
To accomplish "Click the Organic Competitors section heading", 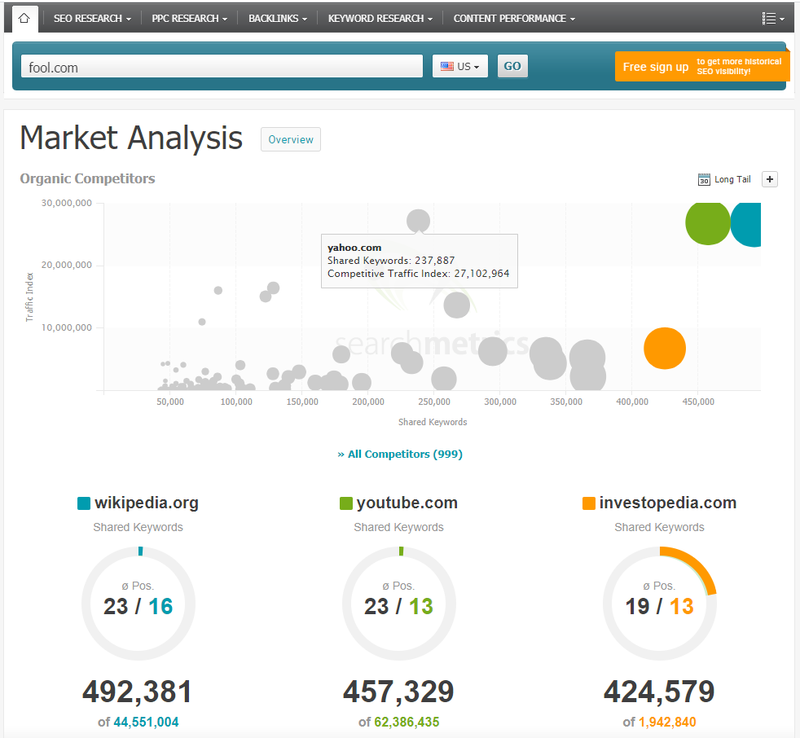I will coord(87,179).
